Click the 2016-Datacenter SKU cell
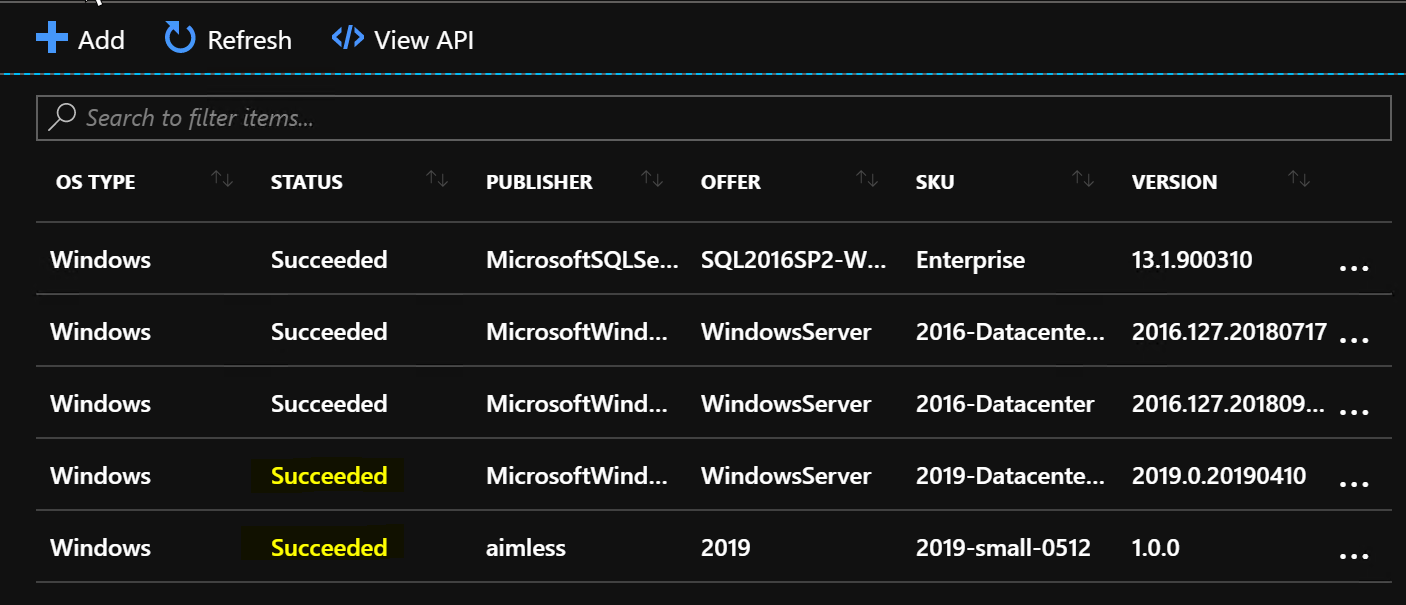 click(1005, 404)
